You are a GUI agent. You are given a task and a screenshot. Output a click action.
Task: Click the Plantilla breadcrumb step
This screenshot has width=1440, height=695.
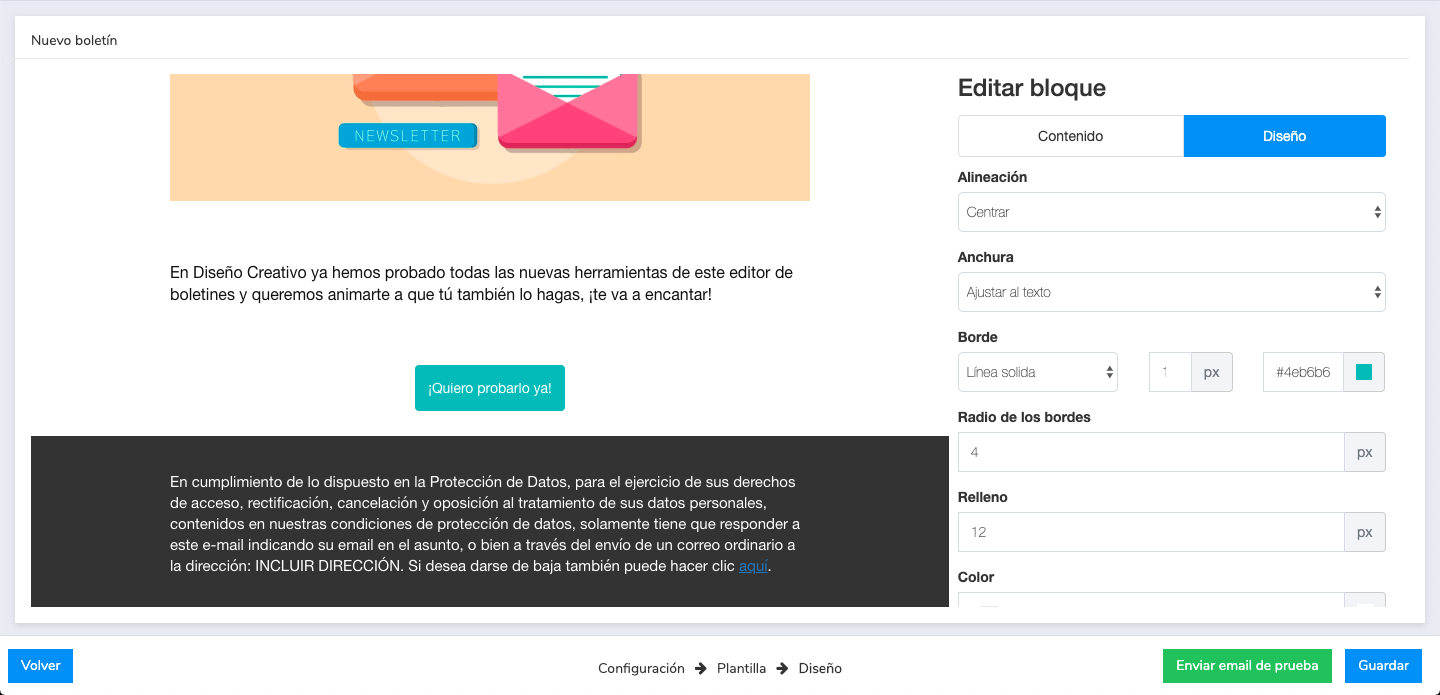coord(741,668)
